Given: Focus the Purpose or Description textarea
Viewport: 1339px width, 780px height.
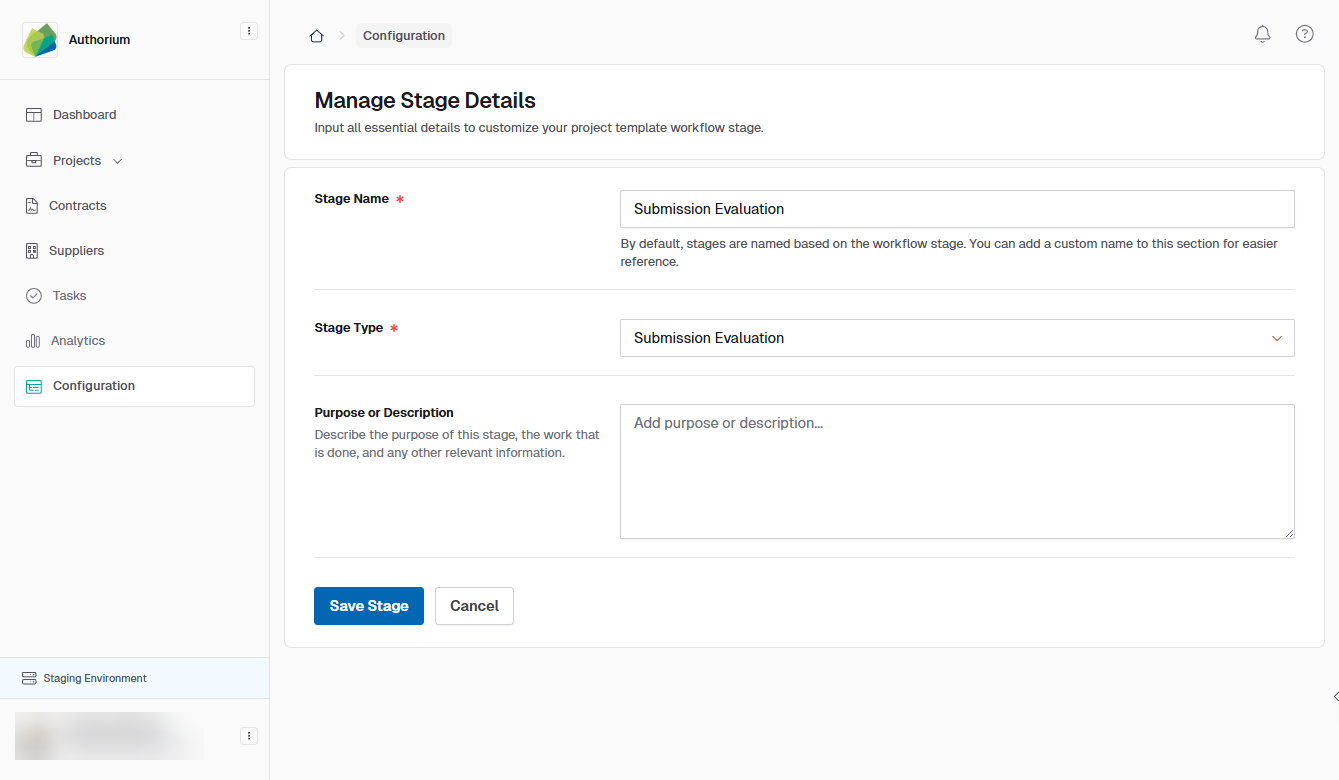Looking at the screenshot, I should pyautogui.click(x=956, y=471).
